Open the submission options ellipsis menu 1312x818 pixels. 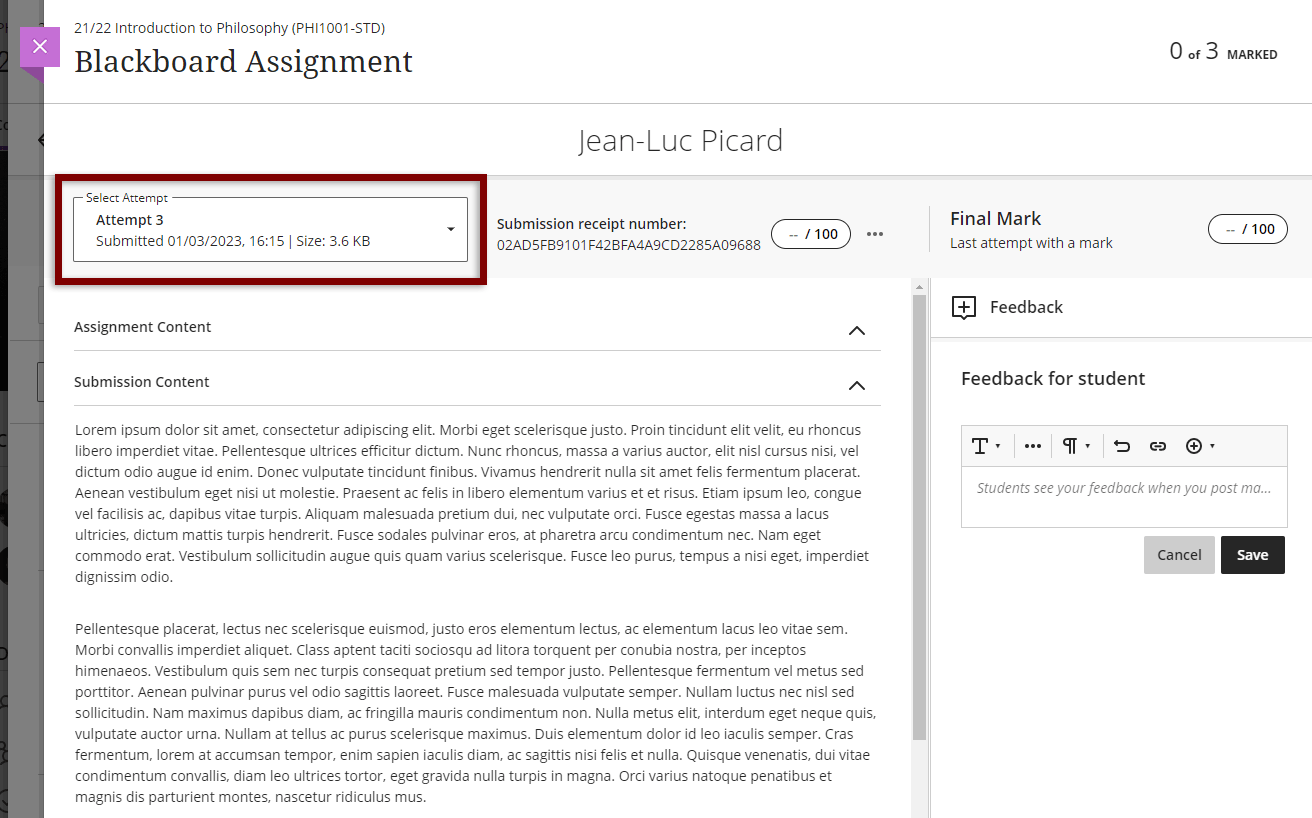[875, 233]
